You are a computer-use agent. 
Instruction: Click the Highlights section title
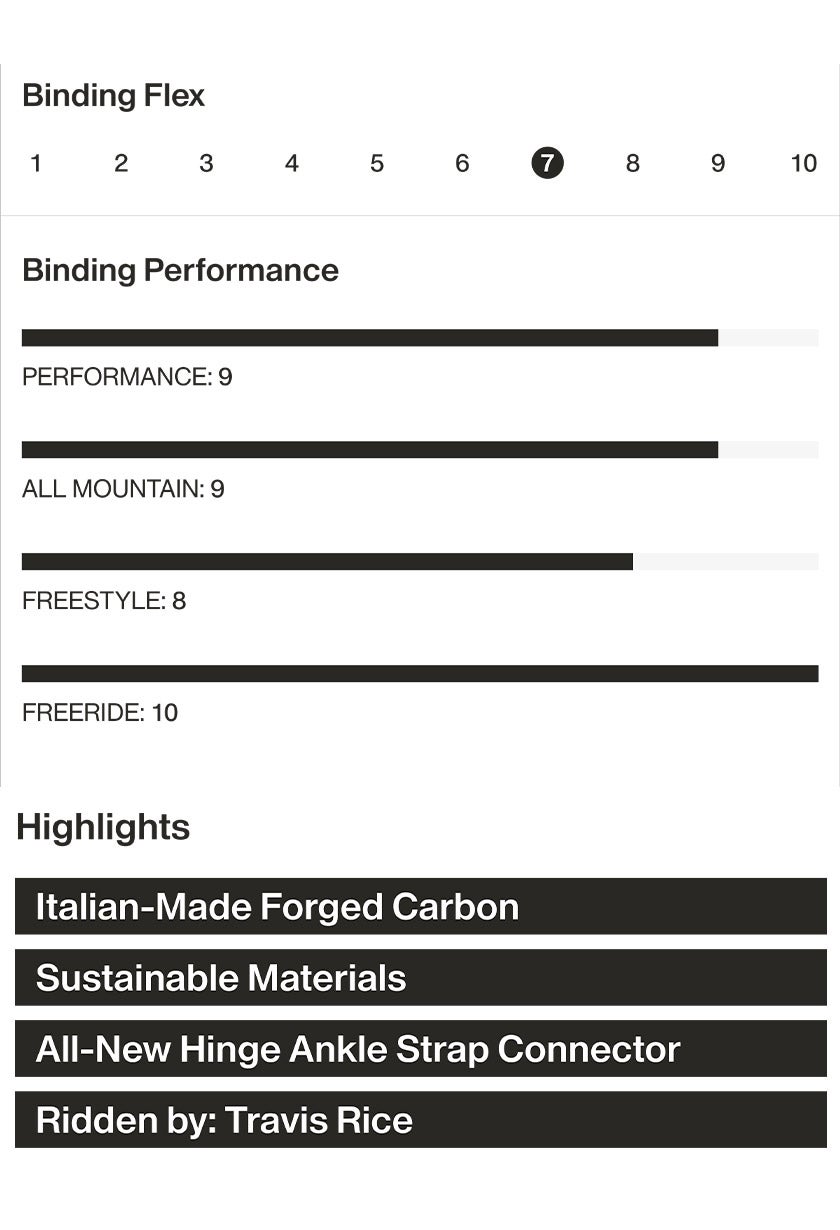[x=103, y=827]
